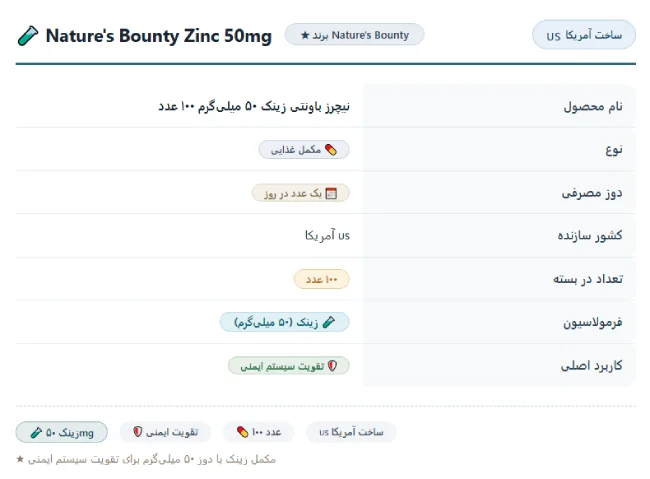Click the Nature's Bounty Zinc 50mg title

(159, 36)
